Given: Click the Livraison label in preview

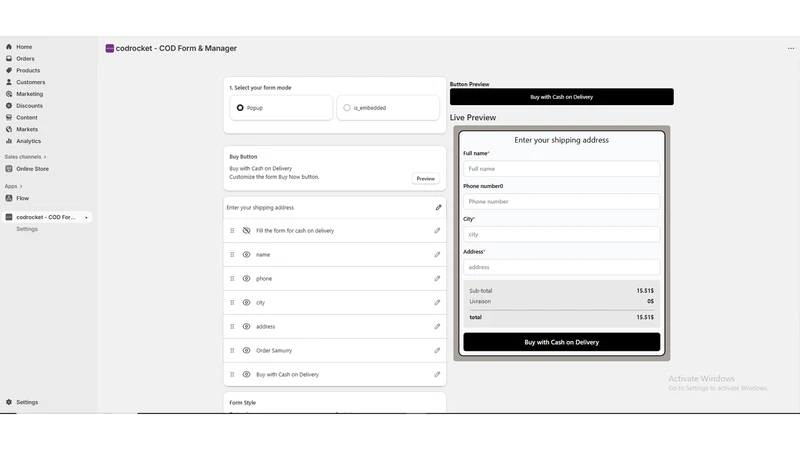Looking at the screenshot, I should [480, 302].
